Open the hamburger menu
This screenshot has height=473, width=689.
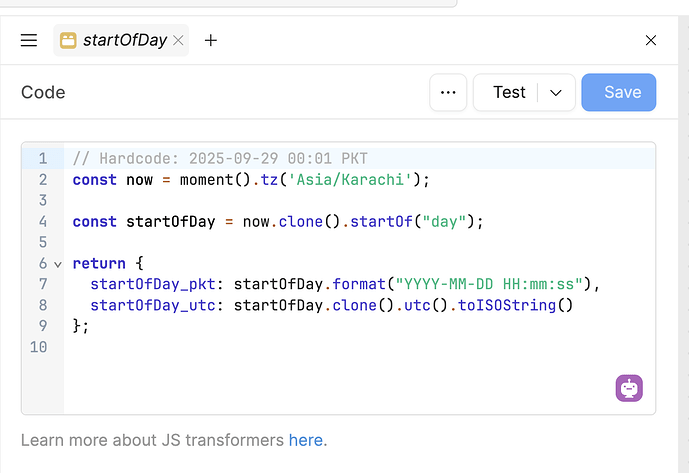point(29,41)
